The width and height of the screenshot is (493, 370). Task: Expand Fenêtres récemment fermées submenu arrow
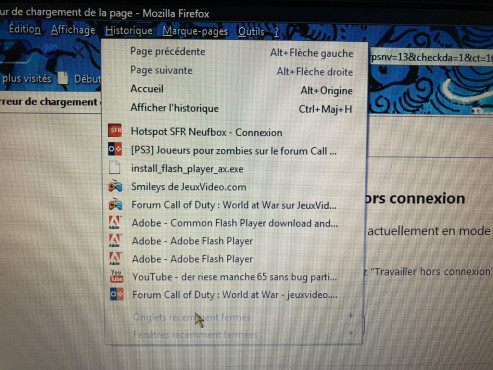pyautogui.click(x=351, y=333)
